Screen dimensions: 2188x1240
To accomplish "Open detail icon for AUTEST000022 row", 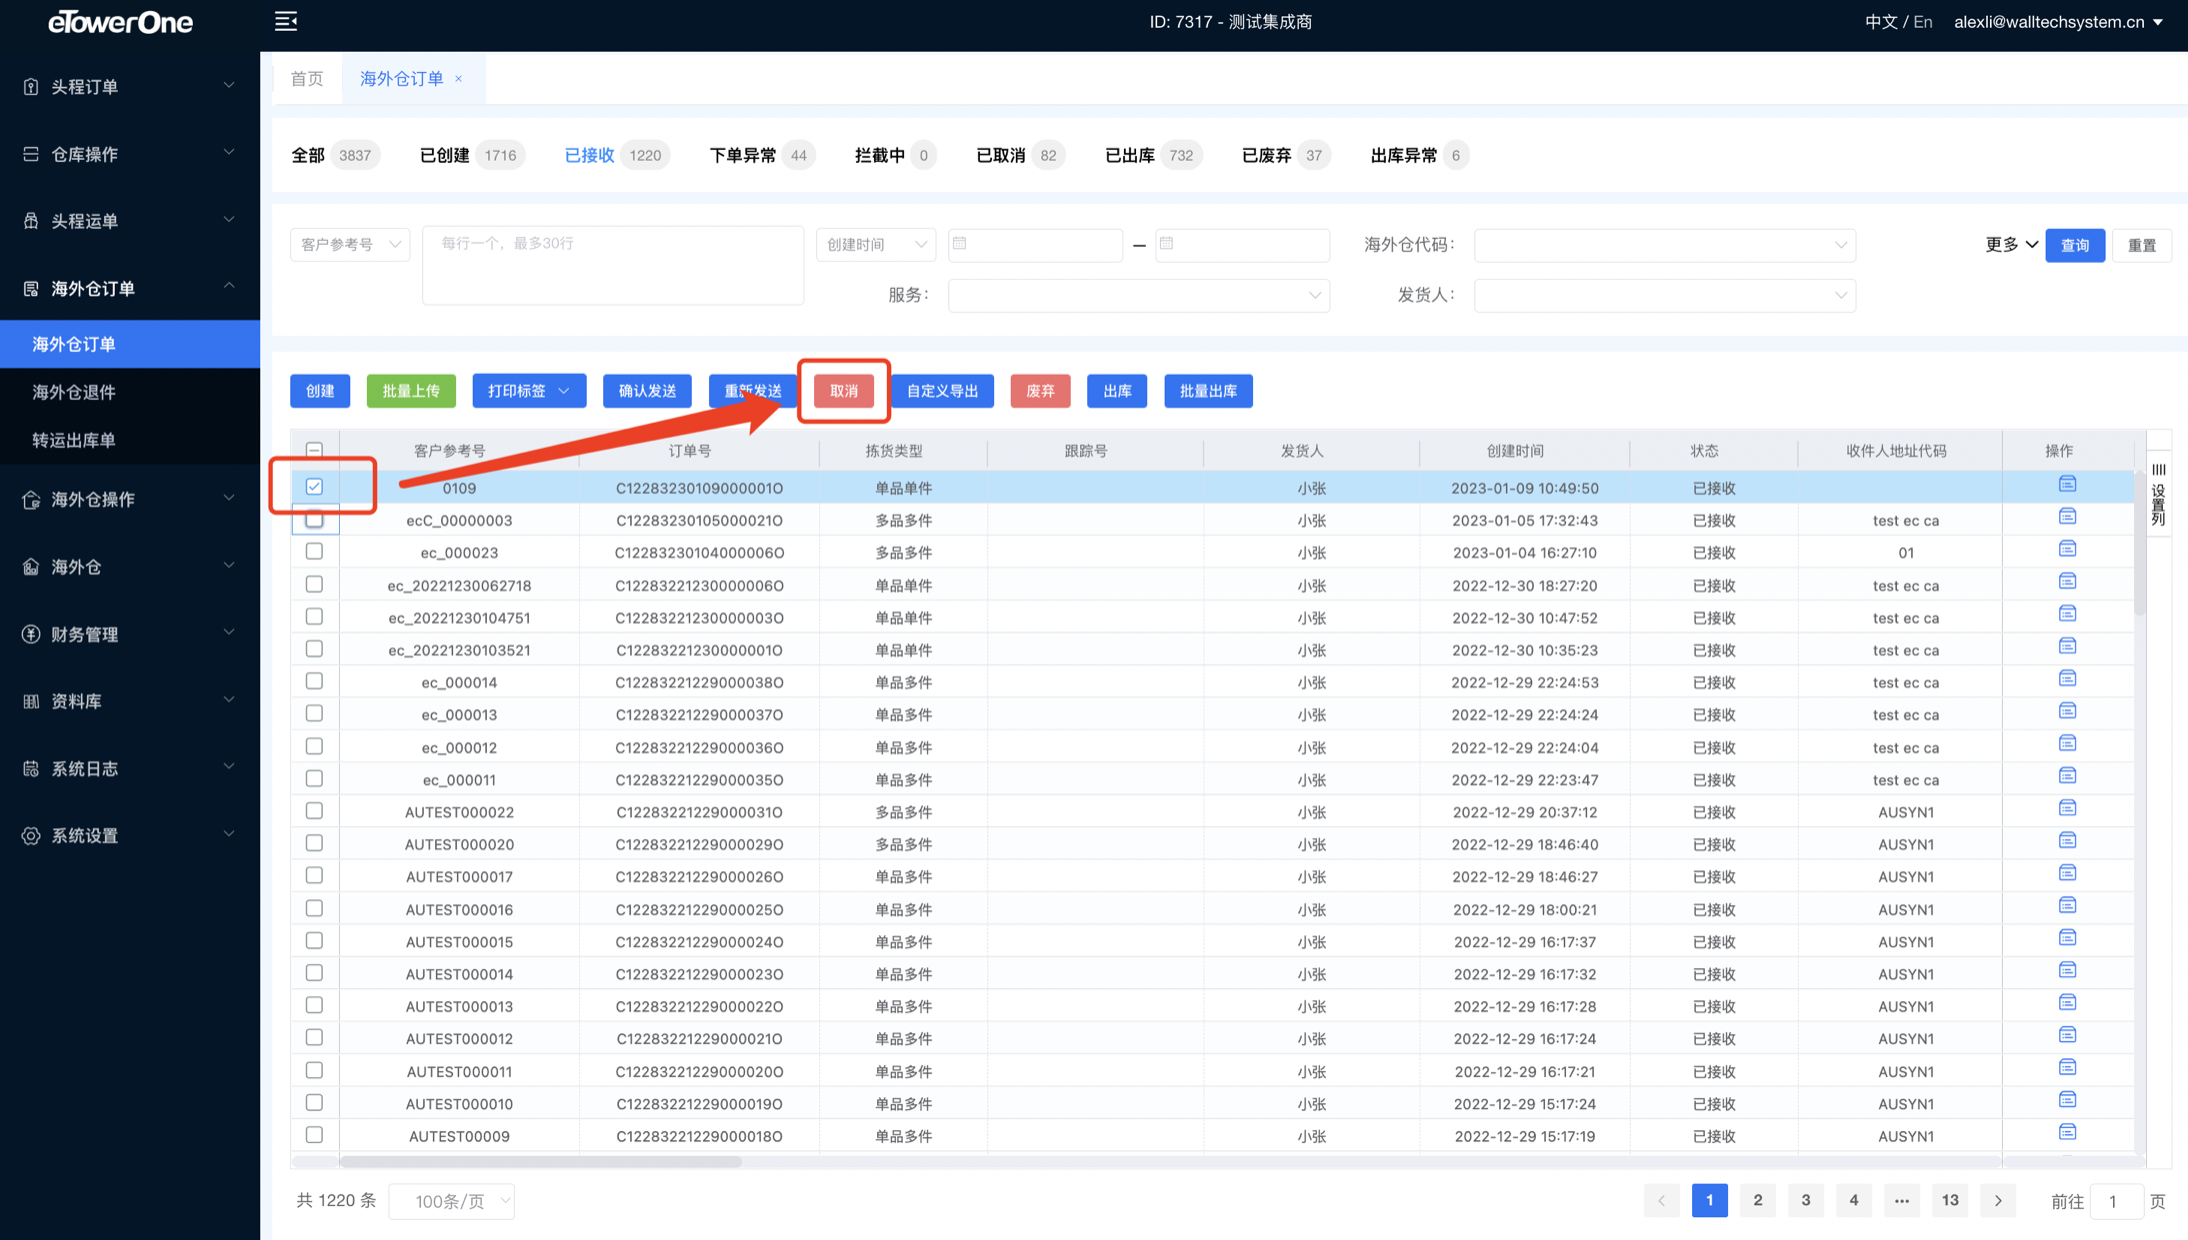I will coord(2067,809).
